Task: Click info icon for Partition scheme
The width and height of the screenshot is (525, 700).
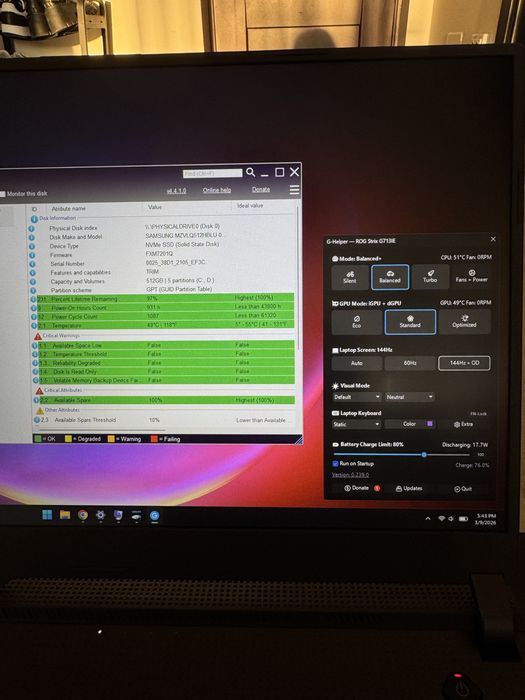Action: click(x=32, y=291)
